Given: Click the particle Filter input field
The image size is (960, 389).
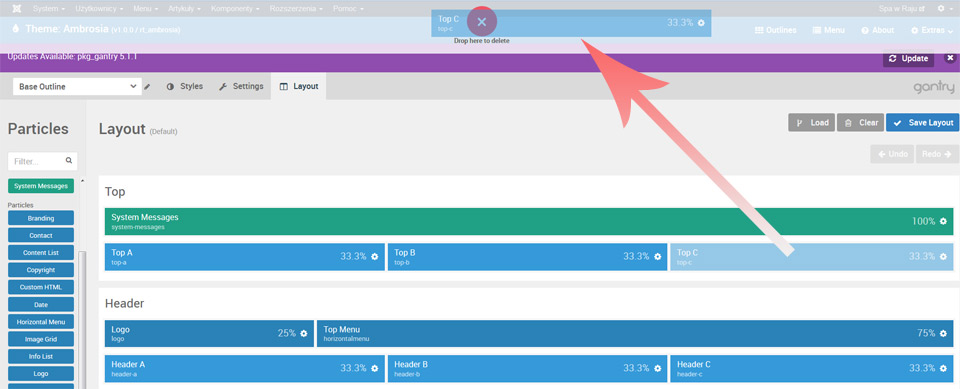Looking at the screenshot, I should tap(43, 161).
